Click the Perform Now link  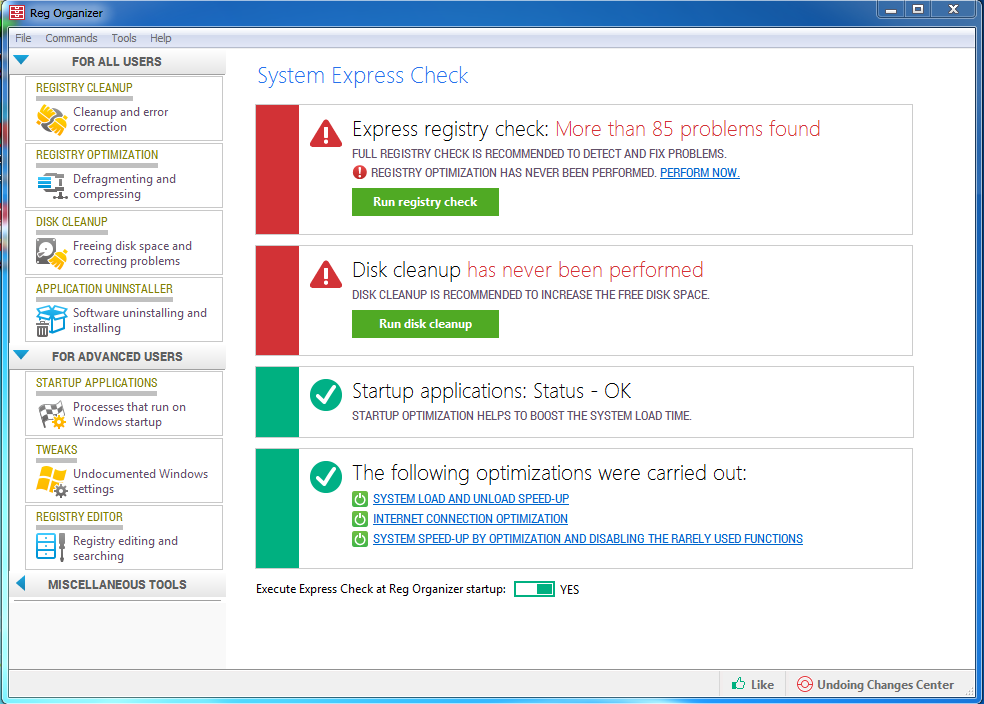[x=700, y=173]
